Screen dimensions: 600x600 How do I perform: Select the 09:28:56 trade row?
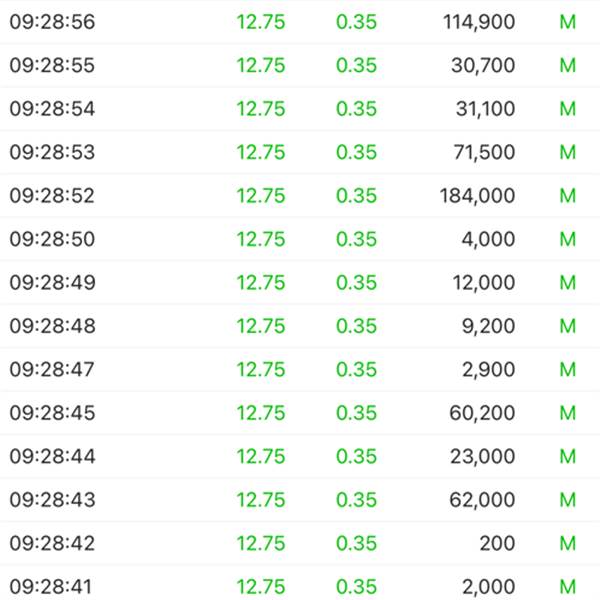pos(300,22)
